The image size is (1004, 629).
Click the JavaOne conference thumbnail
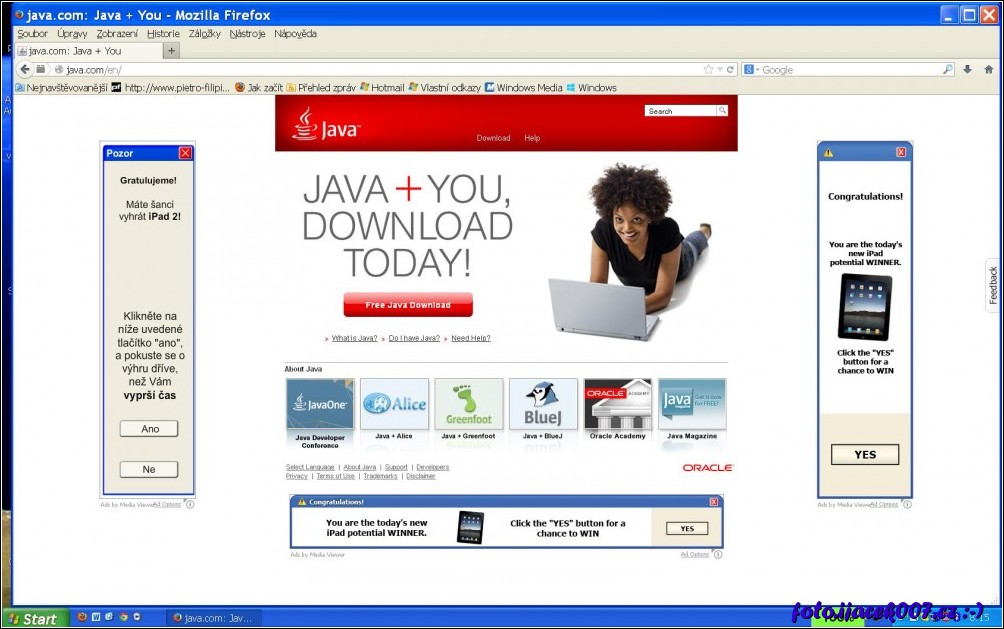(x=320, y=404)
